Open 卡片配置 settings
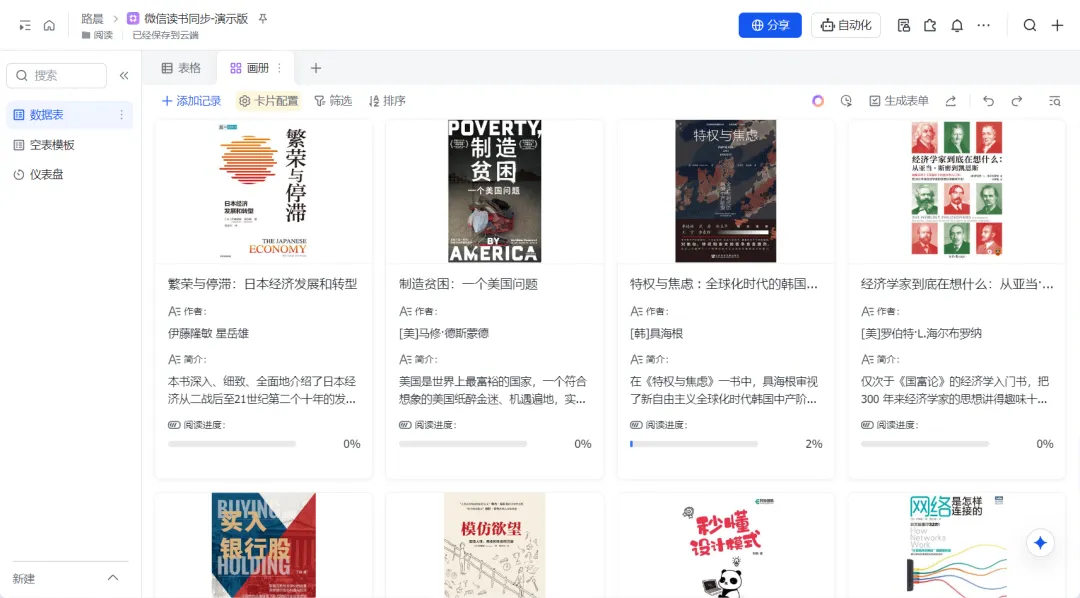 [x=269, y=101]
